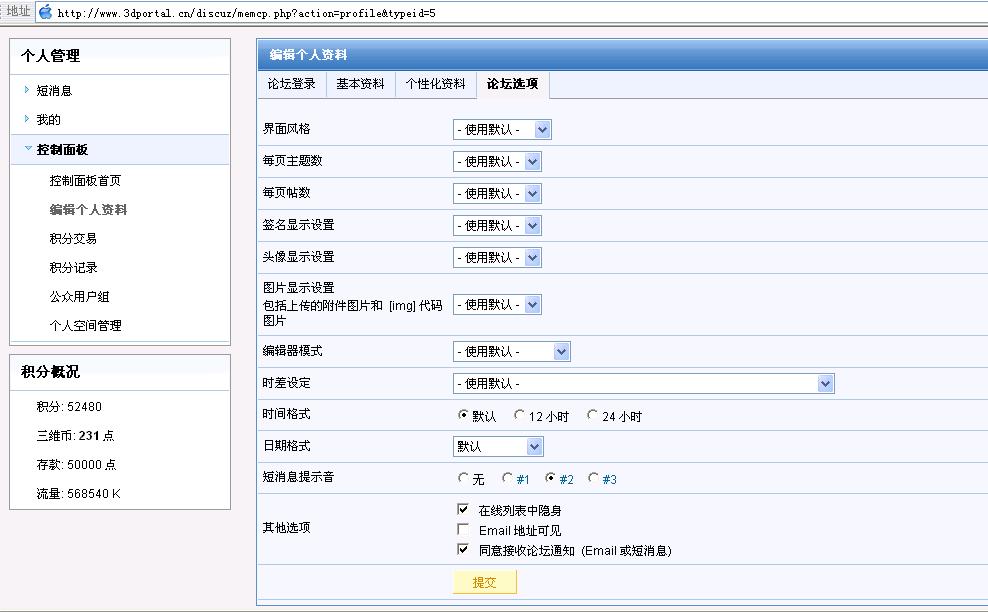This screenshot has height=612, width=988.
Task: Select 无 for message alert sound
Action: pos(462,478)
